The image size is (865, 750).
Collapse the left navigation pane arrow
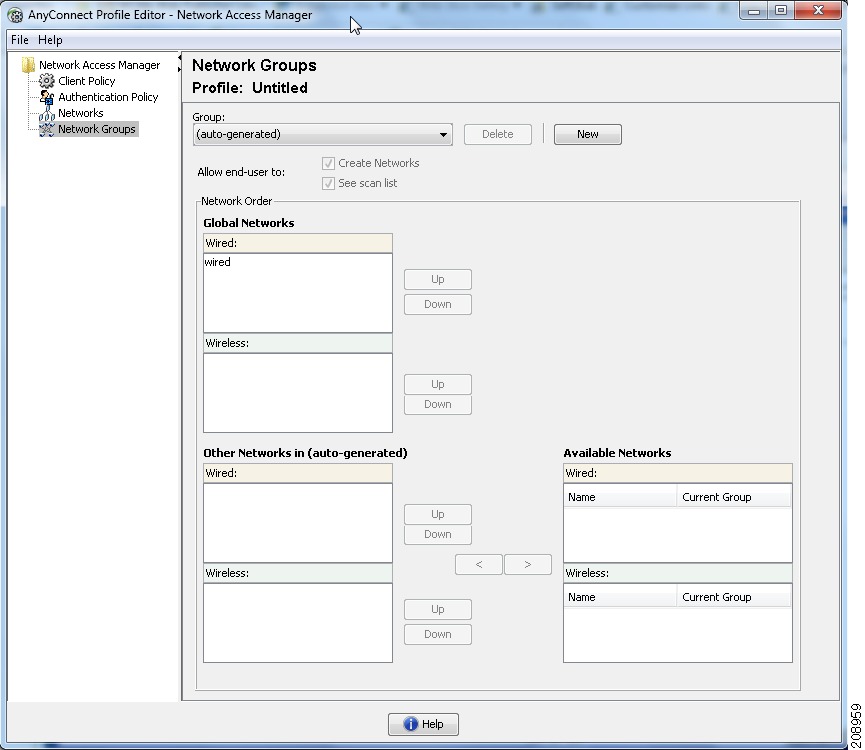pos(179,57)
